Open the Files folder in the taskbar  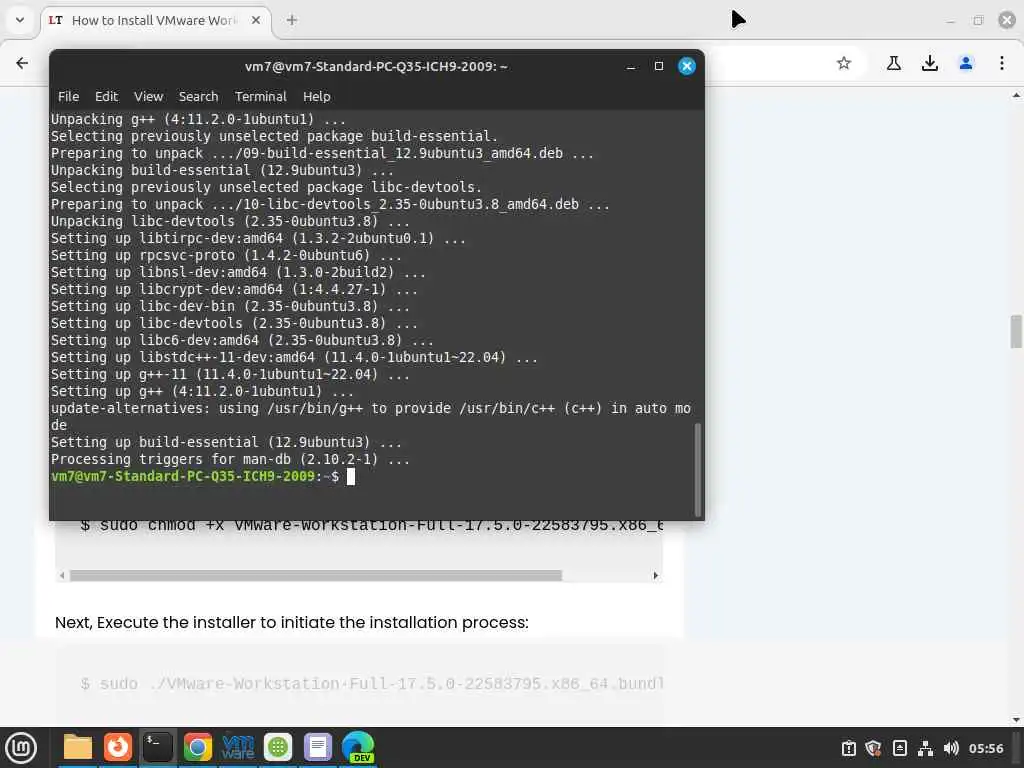(78, 747)
